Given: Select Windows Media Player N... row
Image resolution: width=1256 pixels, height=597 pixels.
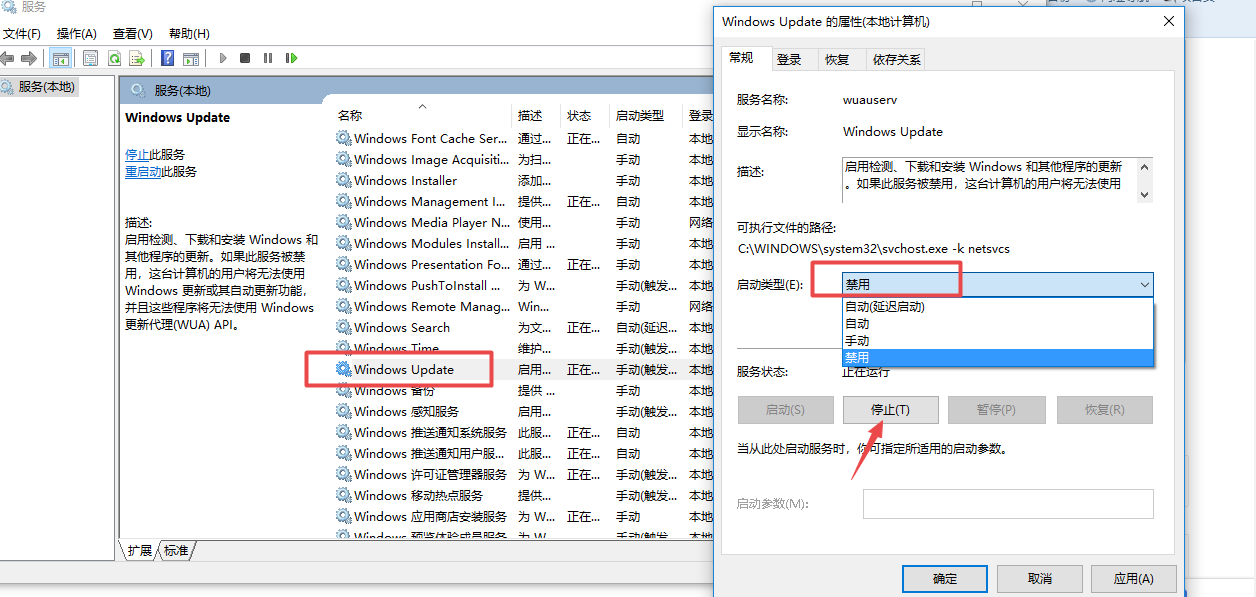Looking at the screenshot, I should [523, 222].
